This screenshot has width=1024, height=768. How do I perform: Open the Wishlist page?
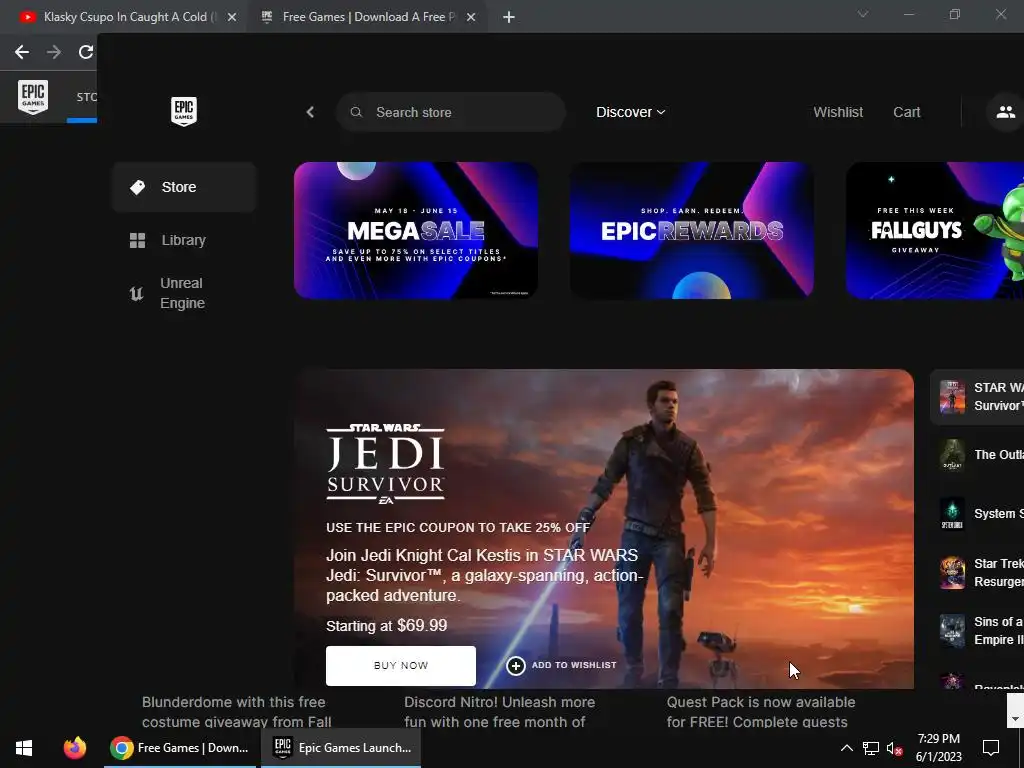838,112
